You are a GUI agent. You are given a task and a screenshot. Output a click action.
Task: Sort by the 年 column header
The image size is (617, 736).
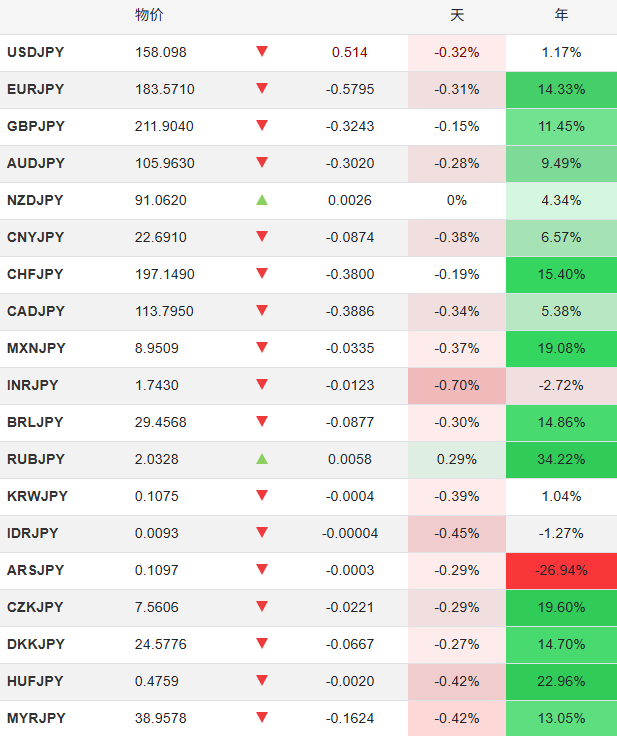pos(561,15)
